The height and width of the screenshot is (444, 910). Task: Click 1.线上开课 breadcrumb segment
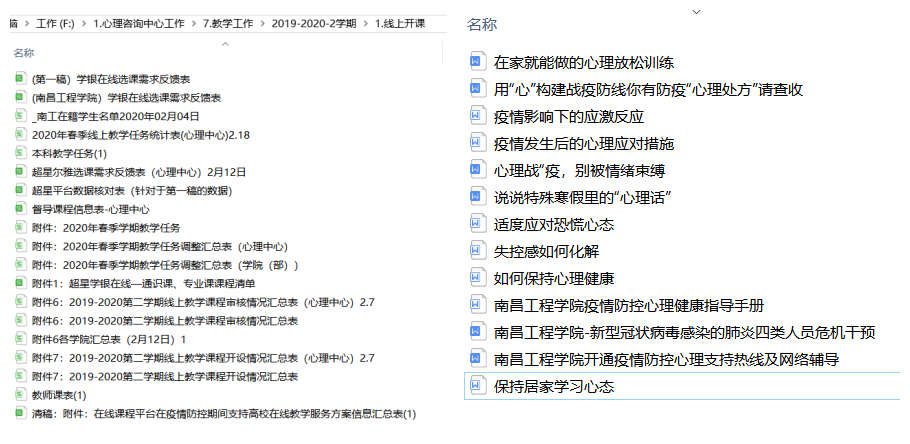pos(402,22)
